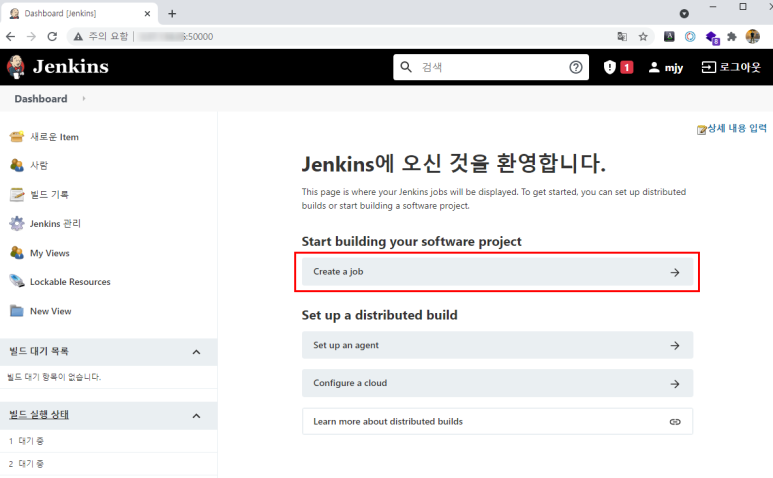Click the Jenkins logo mascot icon
The image size is (773, 478).
click(16, 67)
